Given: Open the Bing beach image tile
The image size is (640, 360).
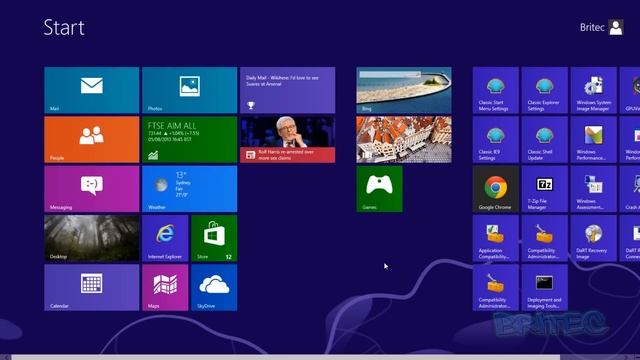Looking at the screenshot, I should pyautogui.click(x=404, y=90).
